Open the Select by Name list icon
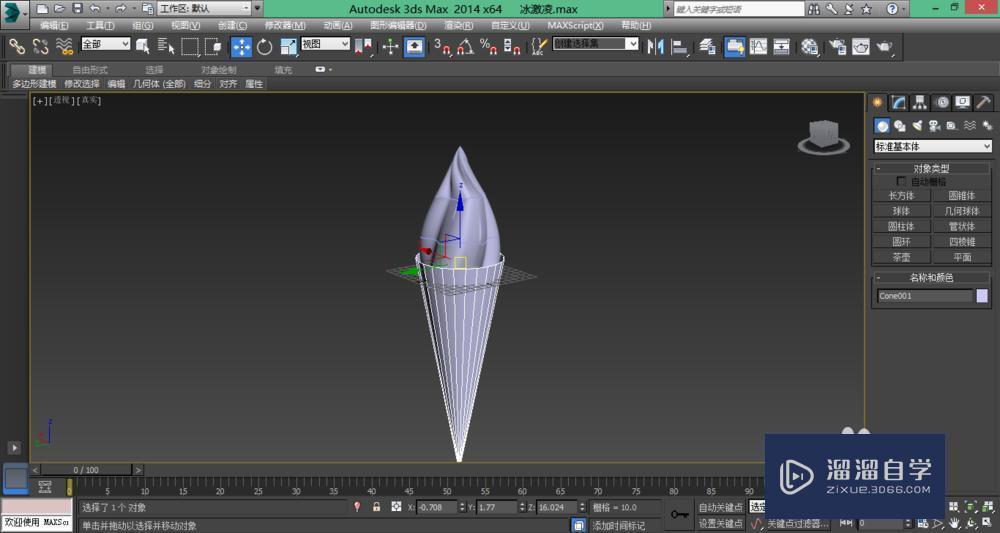Screen dimensions: 1000x533 (x=166, y=46)
